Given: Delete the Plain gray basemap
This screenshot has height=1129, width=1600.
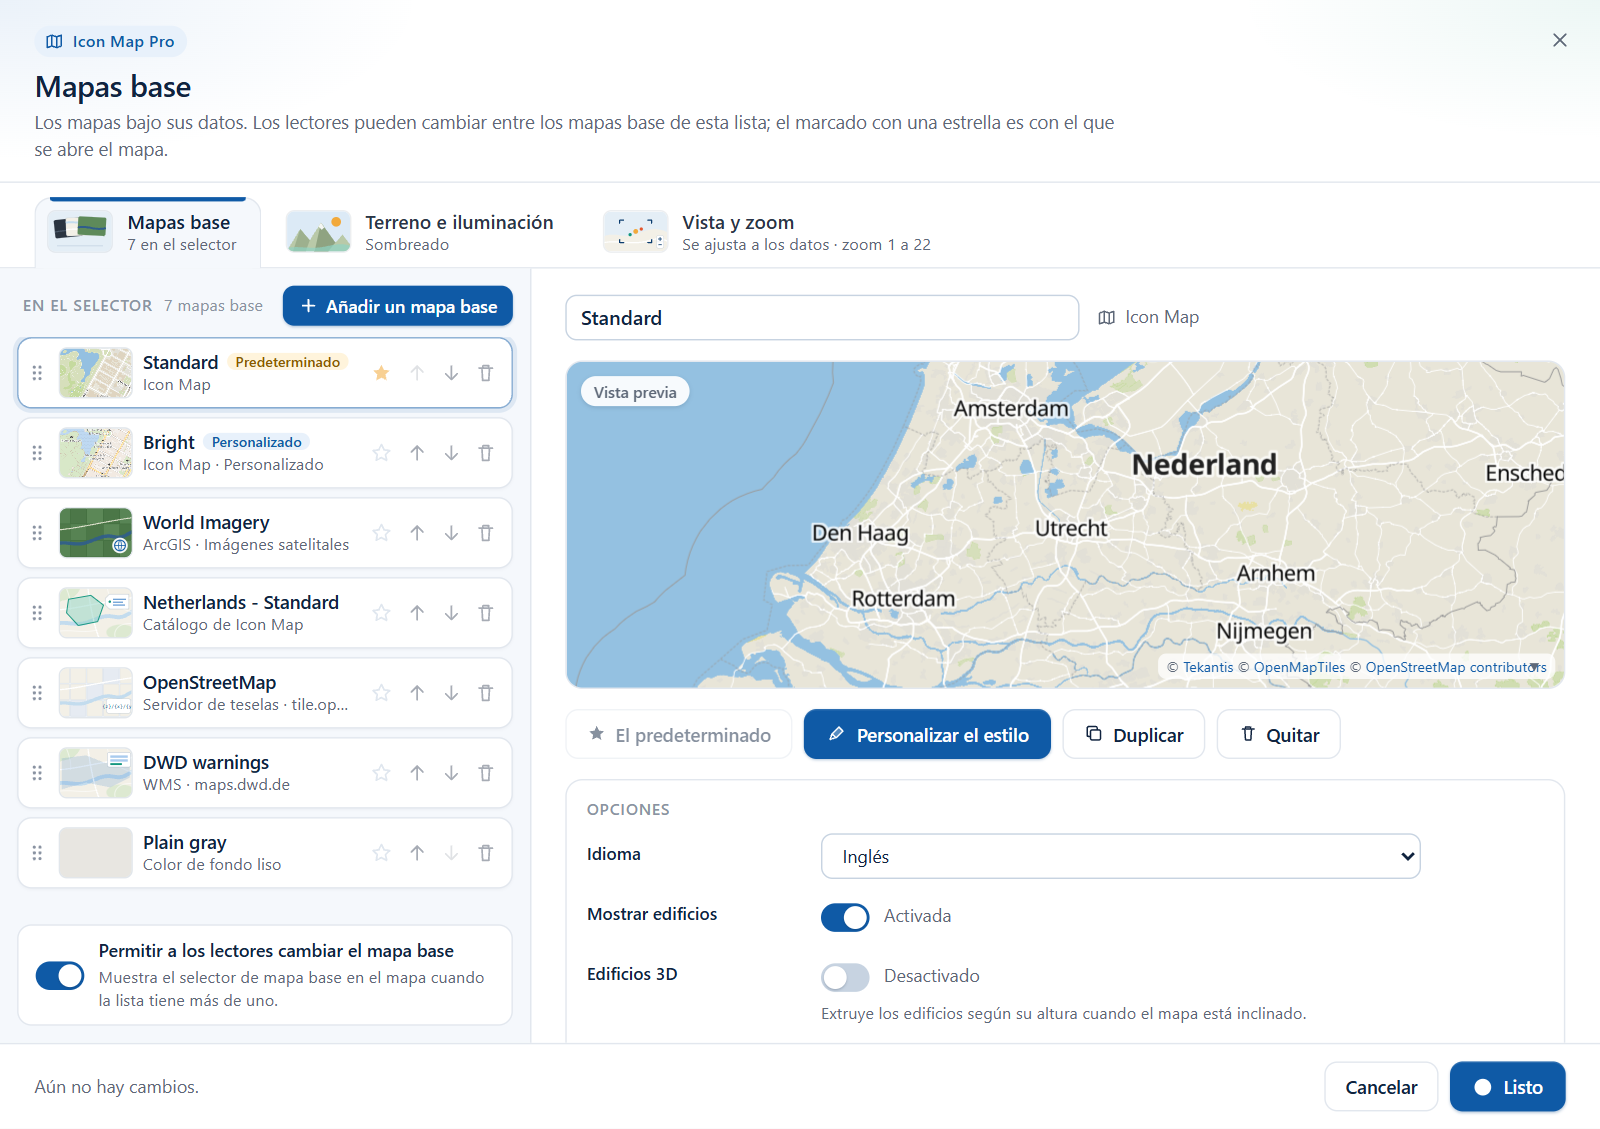Looking at the screenshot, I should (x=486, y=853).
